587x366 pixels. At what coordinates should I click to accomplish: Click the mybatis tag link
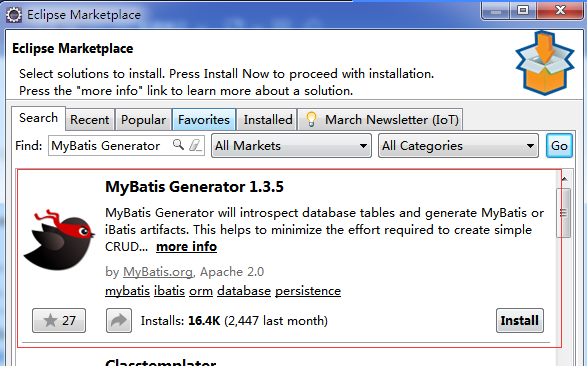click(x=127, y=291)
